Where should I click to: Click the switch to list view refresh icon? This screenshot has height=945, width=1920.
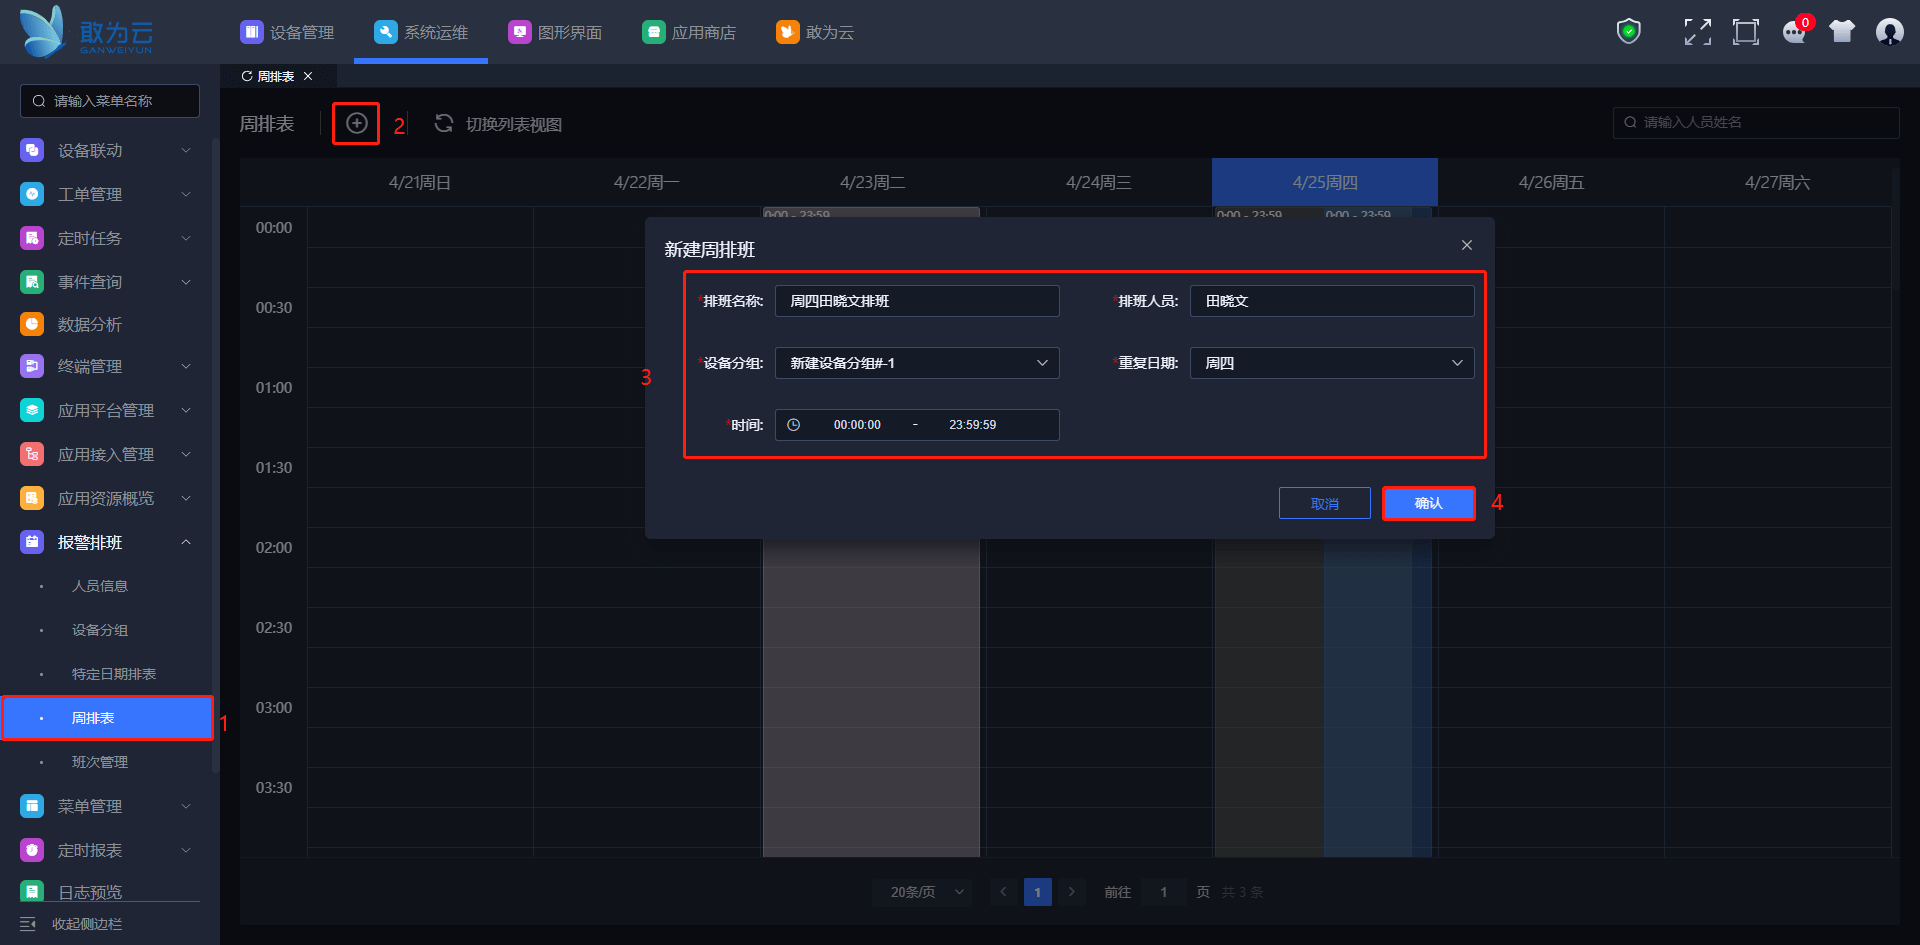click(x=444, y=123)
